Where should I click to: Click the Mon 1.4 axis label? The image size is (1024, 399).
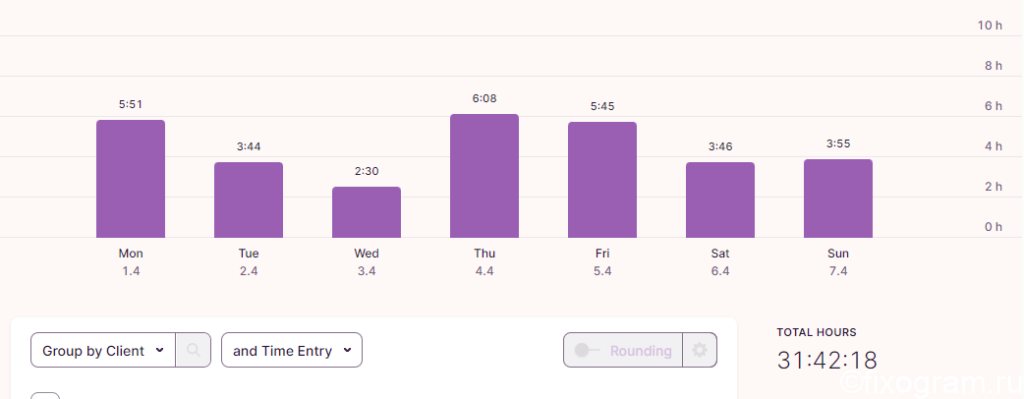click(131, 262)
